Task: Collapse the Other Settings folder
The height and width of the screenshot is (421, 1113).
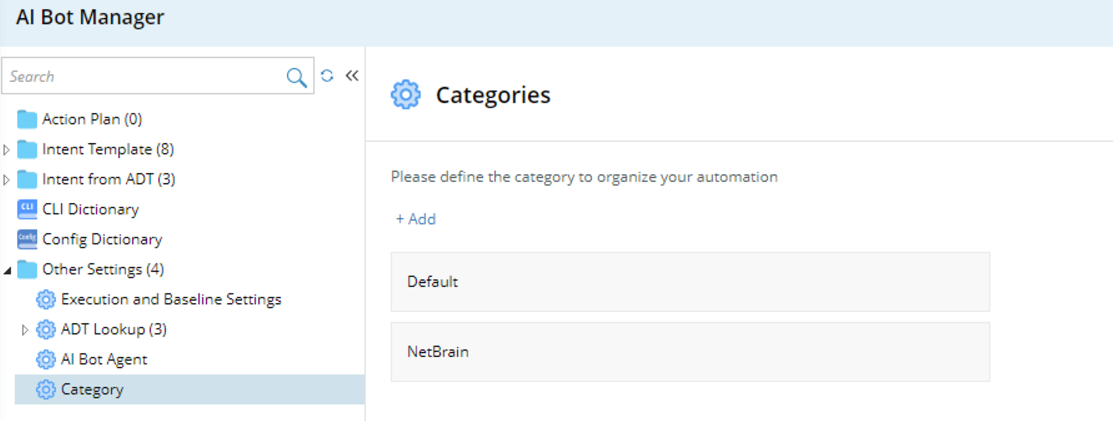Action: 8,270
